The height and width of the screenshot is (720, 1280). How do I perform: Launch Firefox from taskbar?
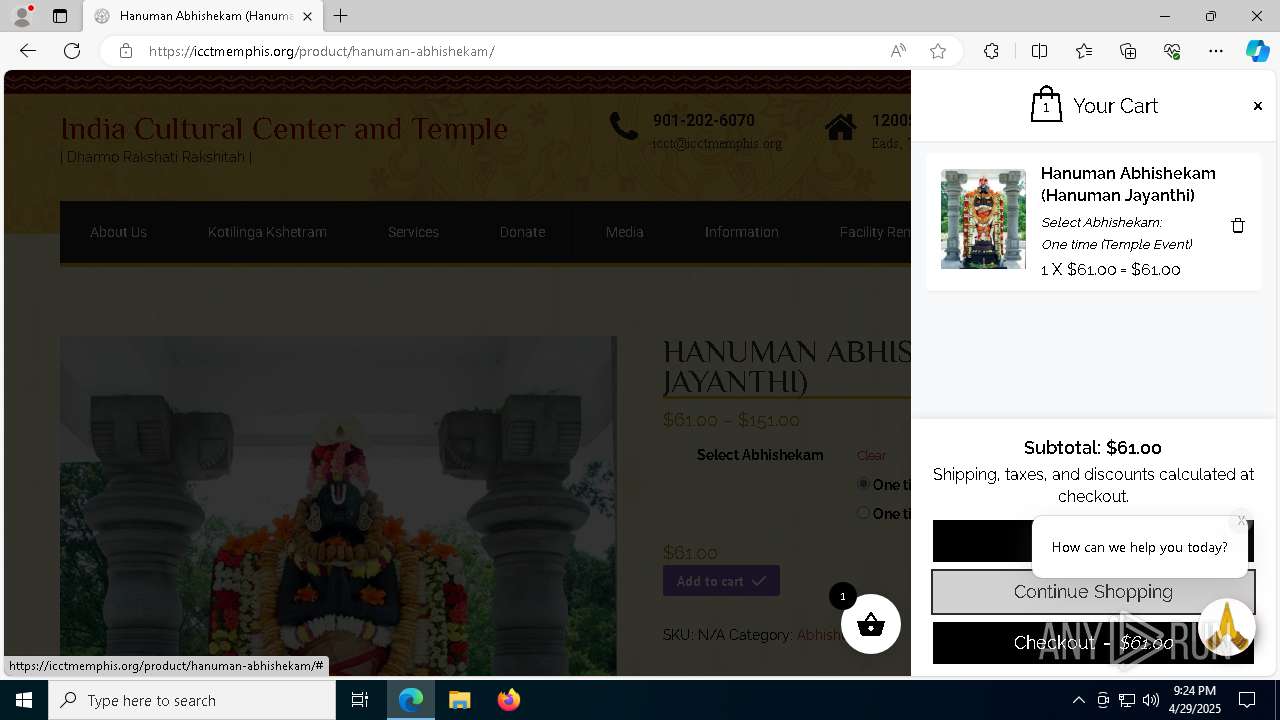(x=508, y=700)
